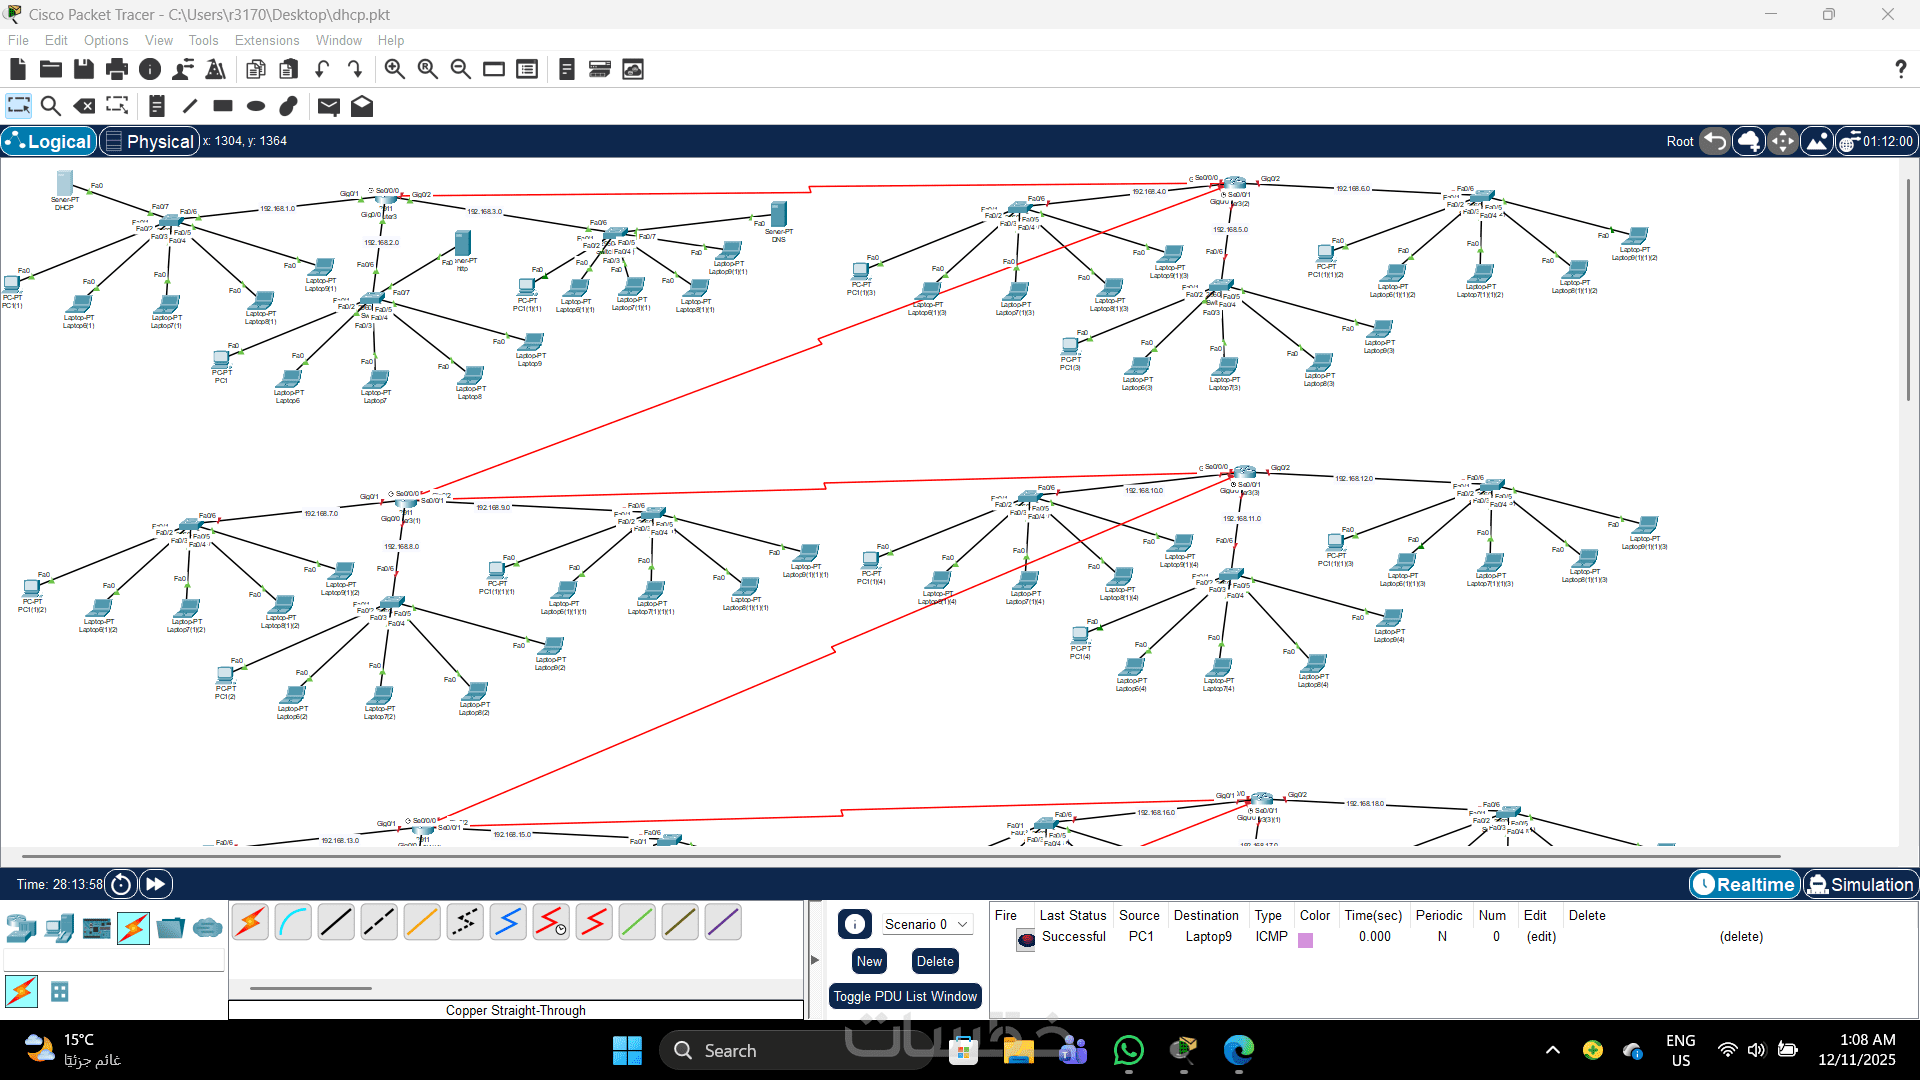The image size is (1920, 1080).
Task: Show hidden system tray icons chevron
Action: point(1552,1050)
